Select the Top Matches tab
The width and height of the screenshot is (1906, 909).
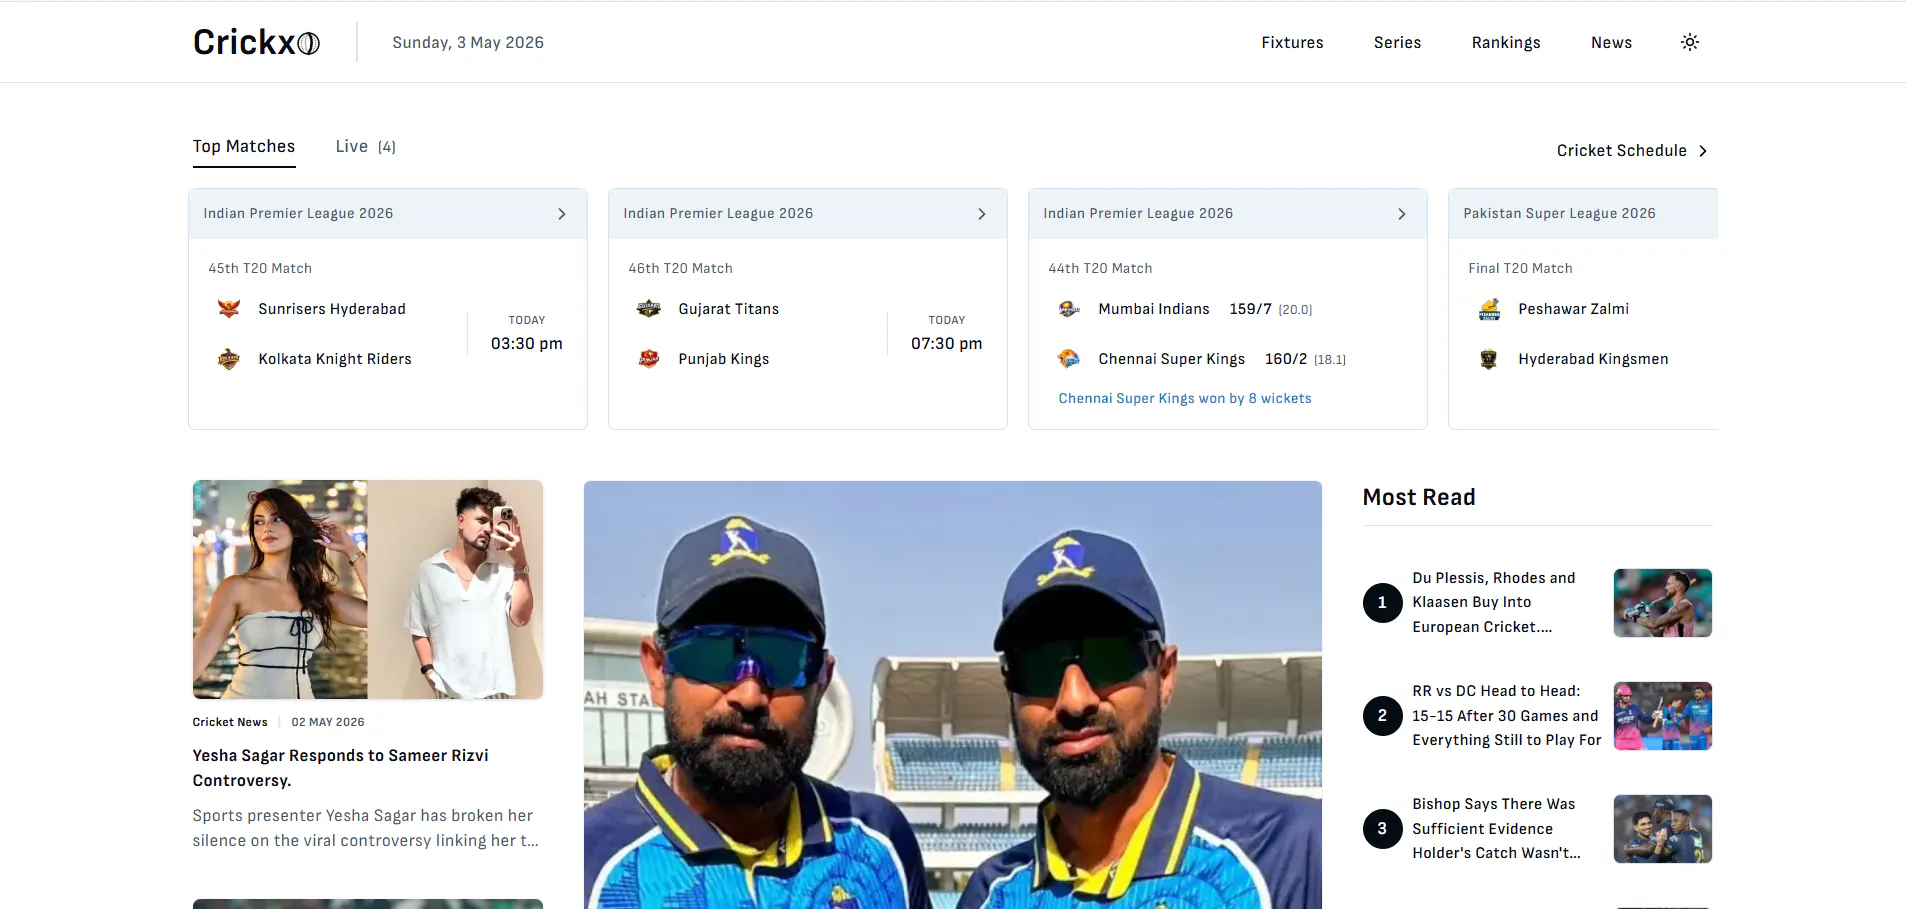click(x=244, y=147)
